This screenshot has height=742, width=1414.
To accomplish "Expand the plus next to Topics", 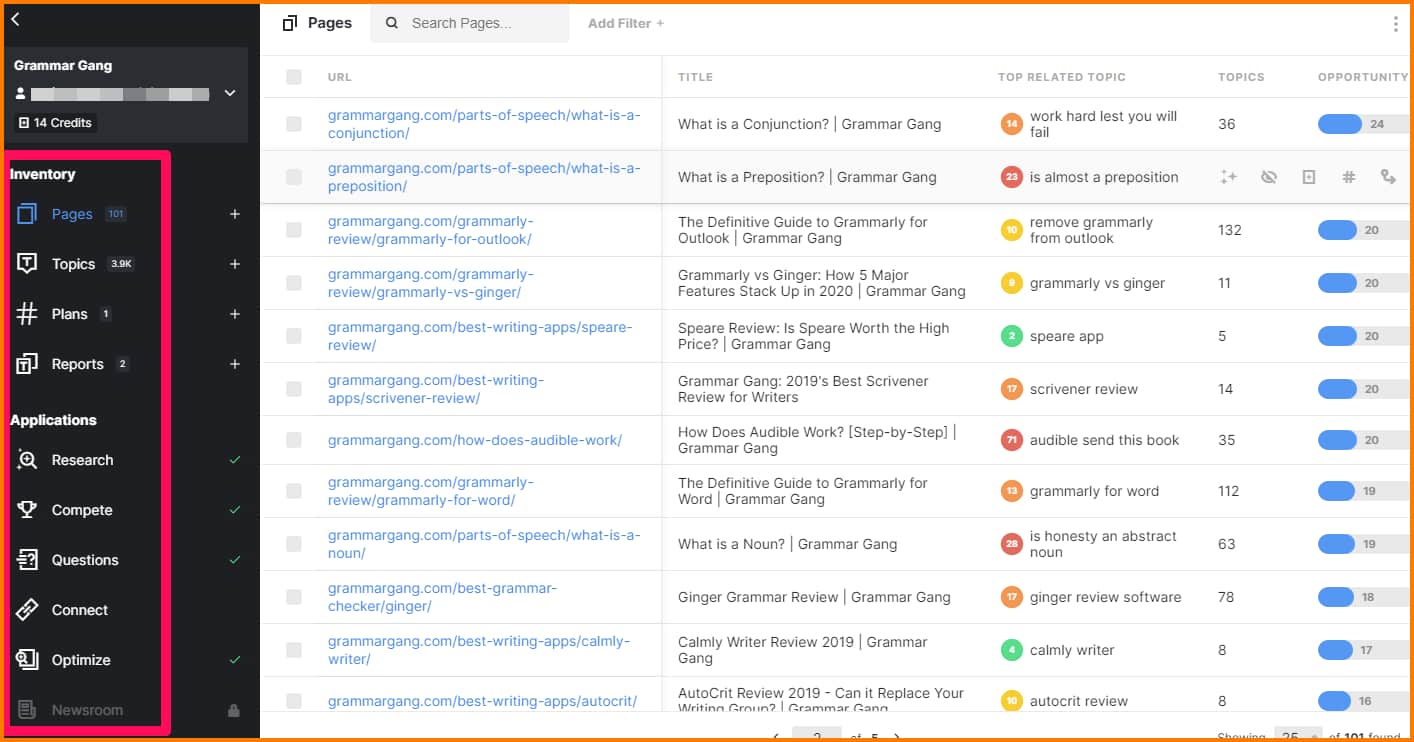I will (x=235, y=264).
